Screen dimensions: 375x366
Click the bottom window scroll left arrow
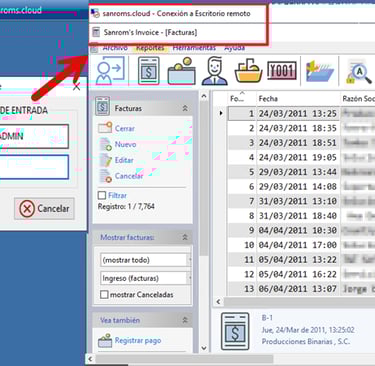(x=90, y=359)
